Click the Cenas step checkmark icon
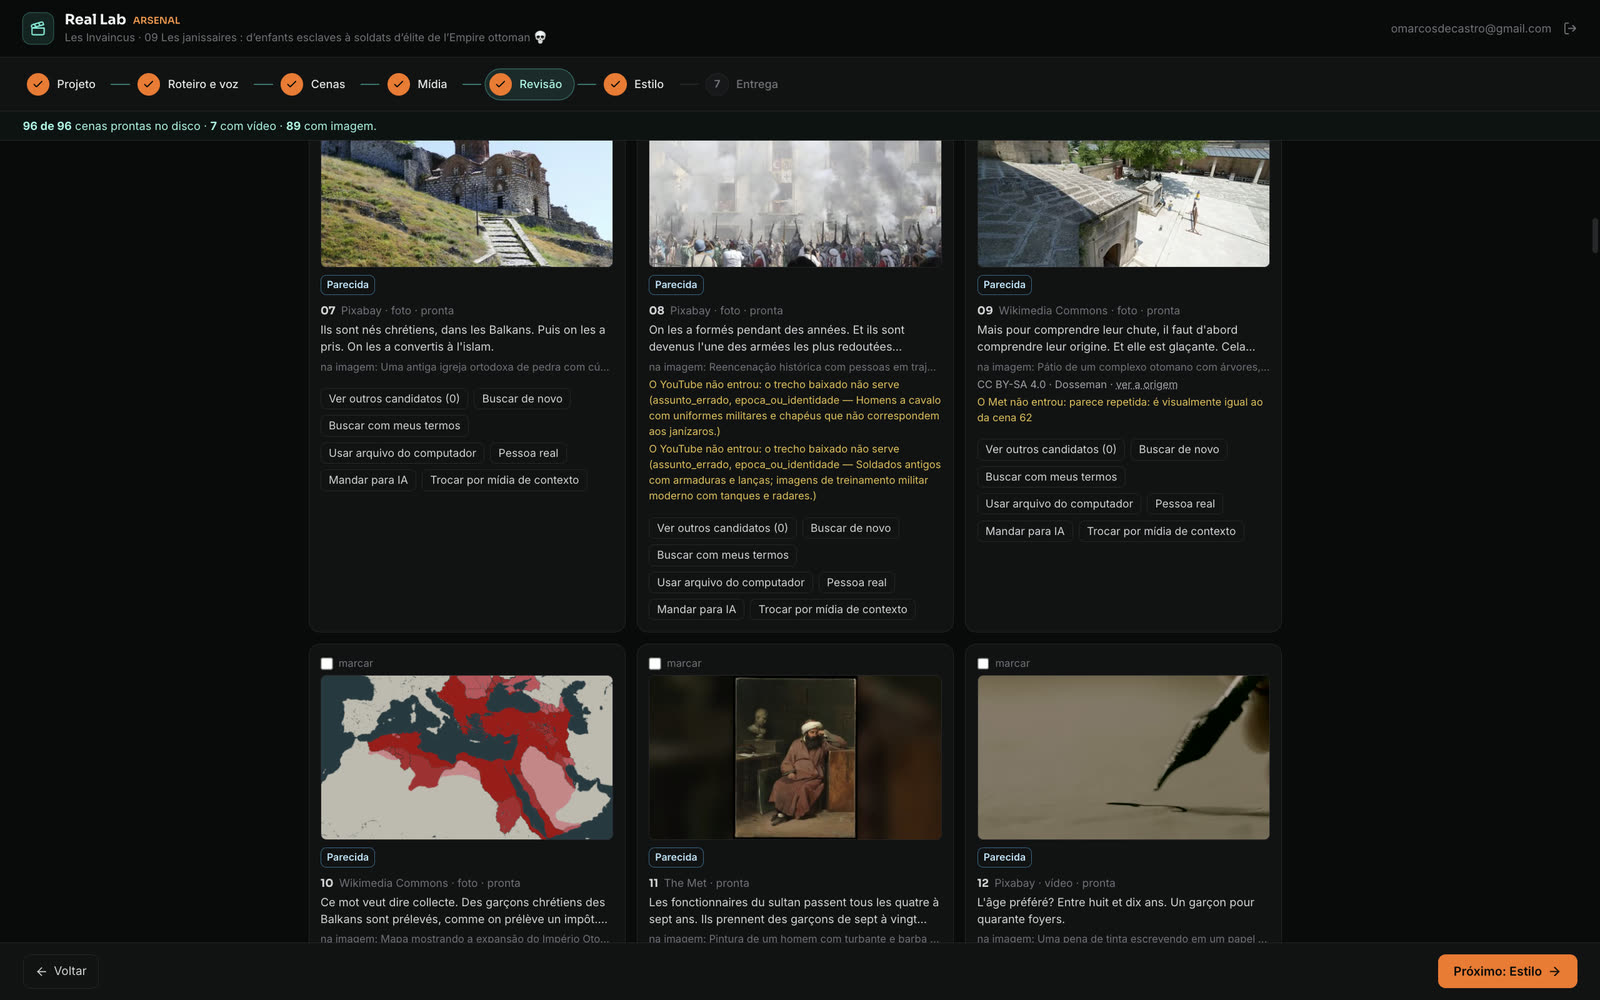This screenshot has width=1600, height=1000. click(292, 84)
